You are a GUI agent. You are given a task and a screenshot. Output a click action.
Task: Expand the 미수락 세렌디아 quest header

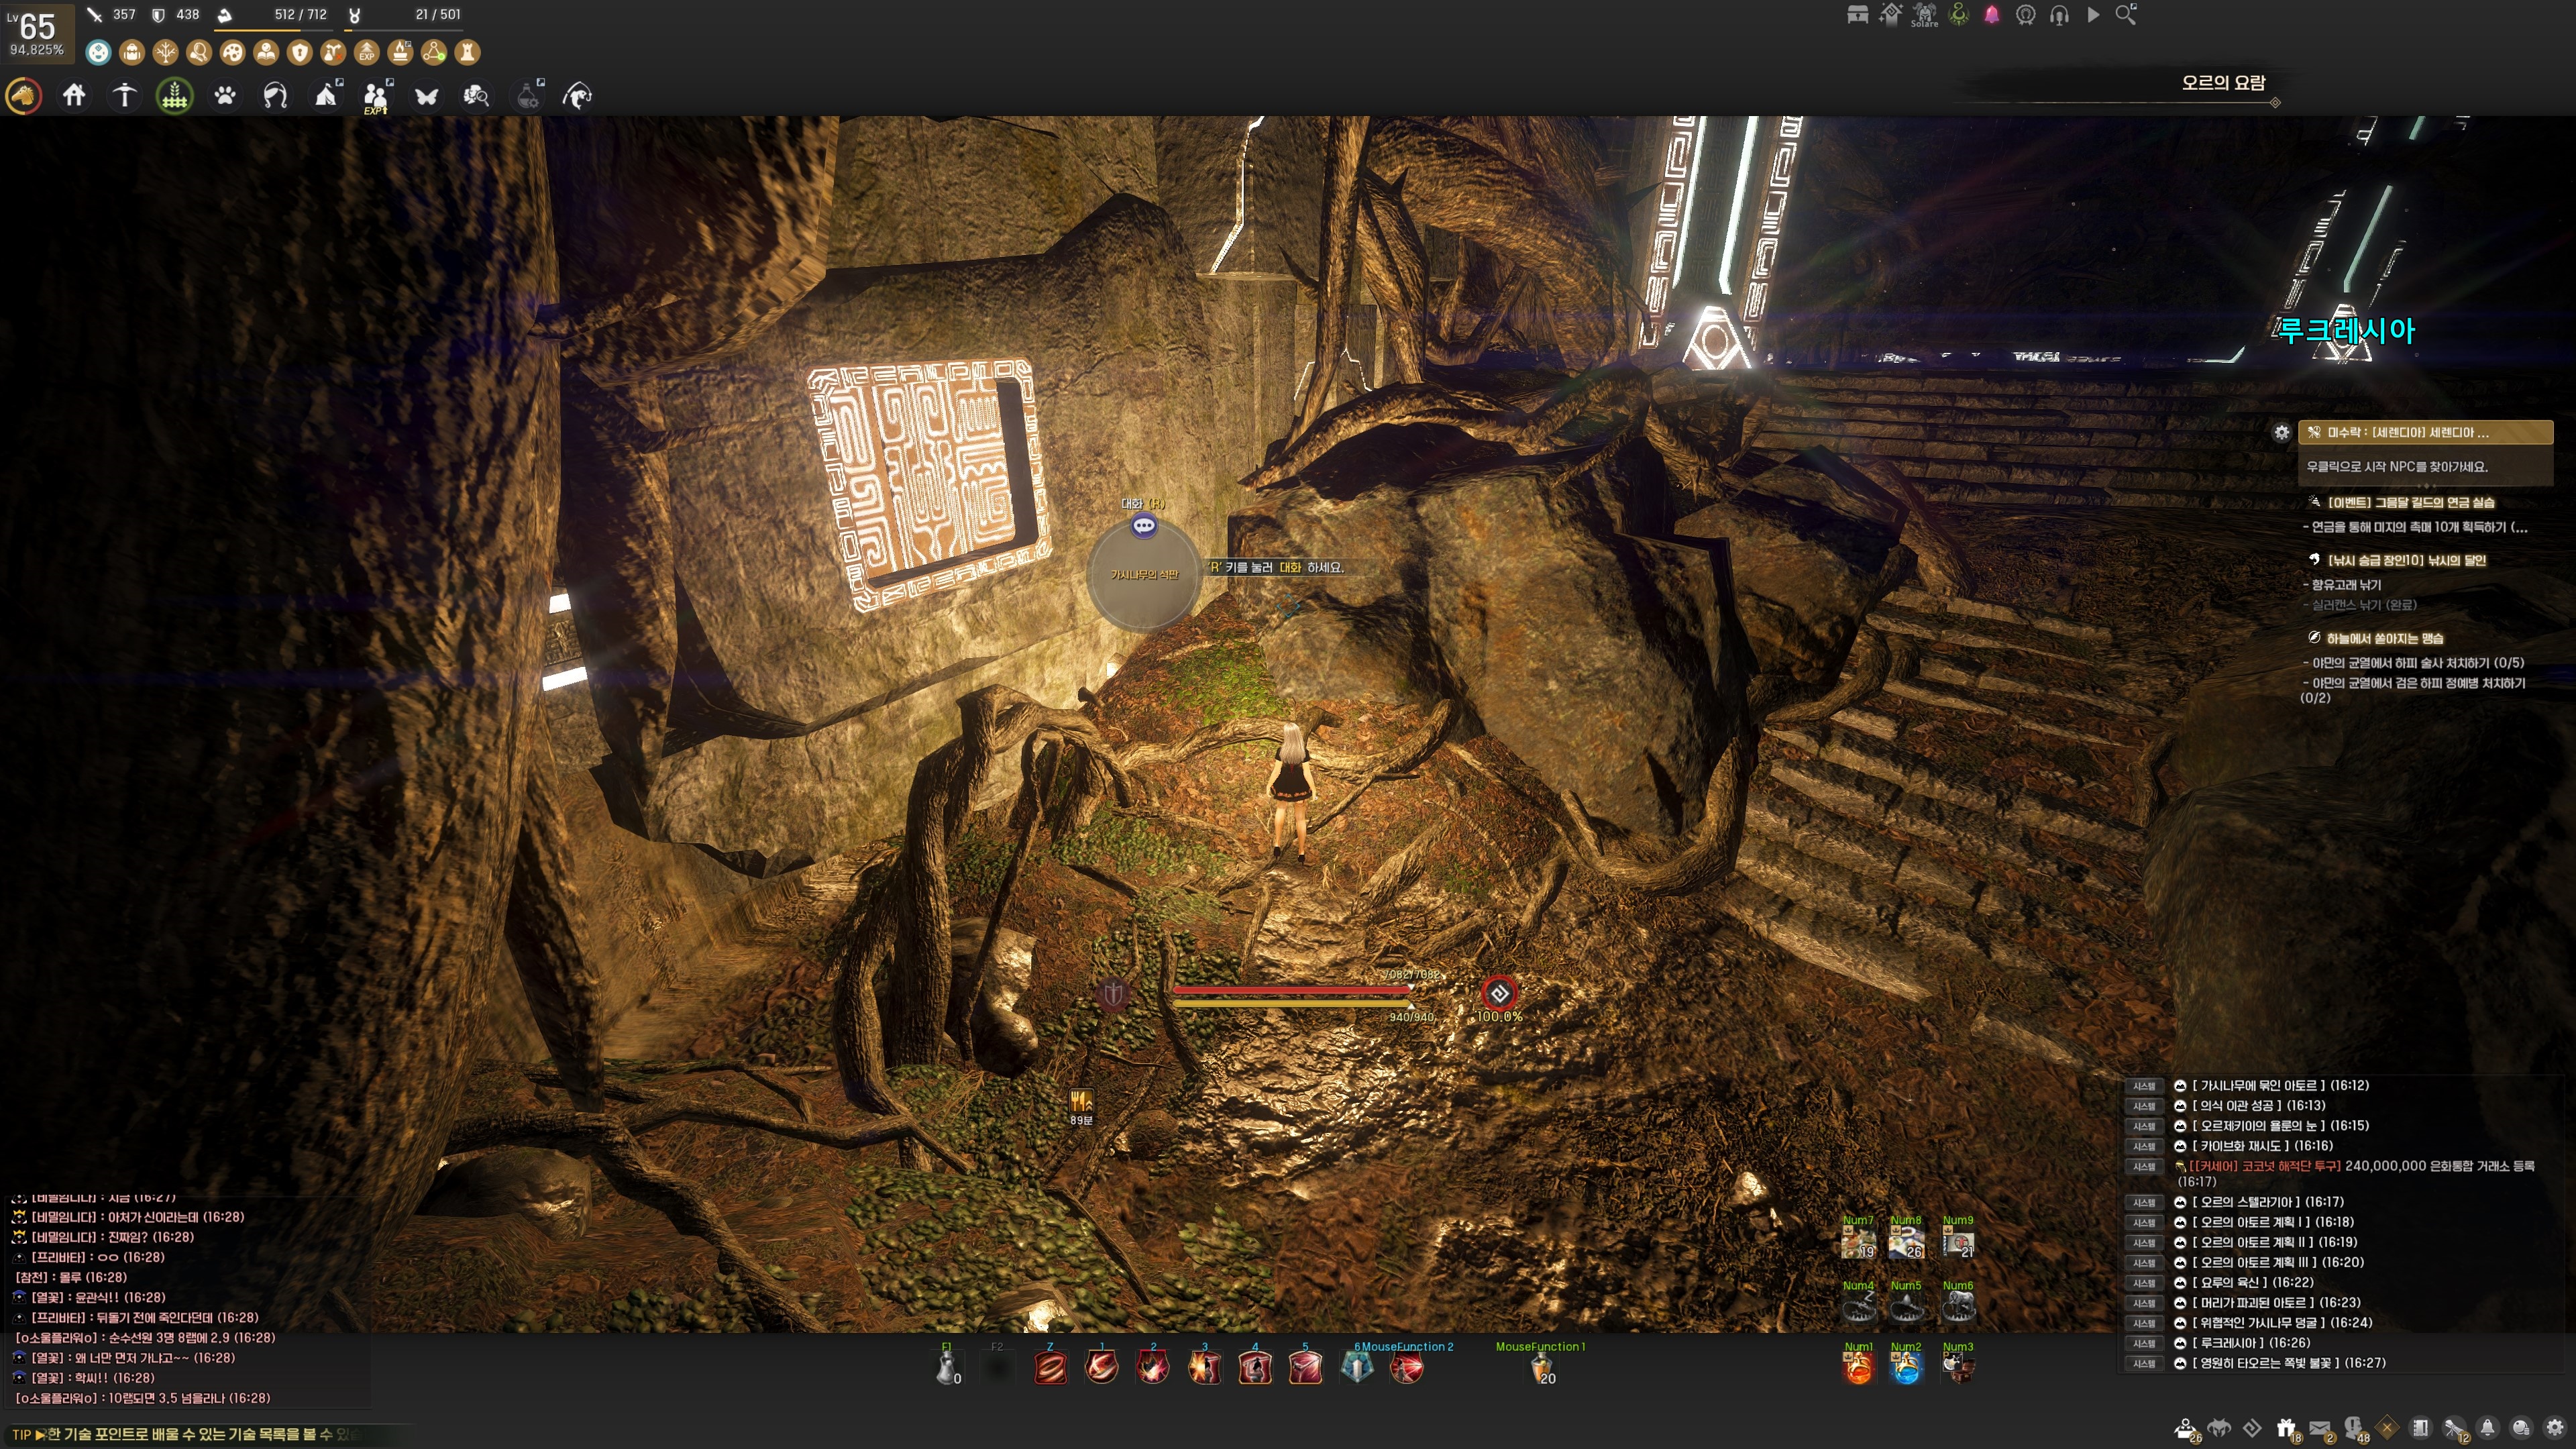point(2425,433)
